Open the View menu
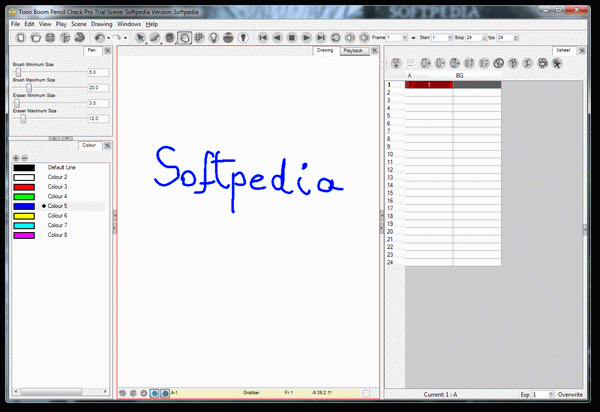Screen dimensions: 600x412 click(45, 24)
